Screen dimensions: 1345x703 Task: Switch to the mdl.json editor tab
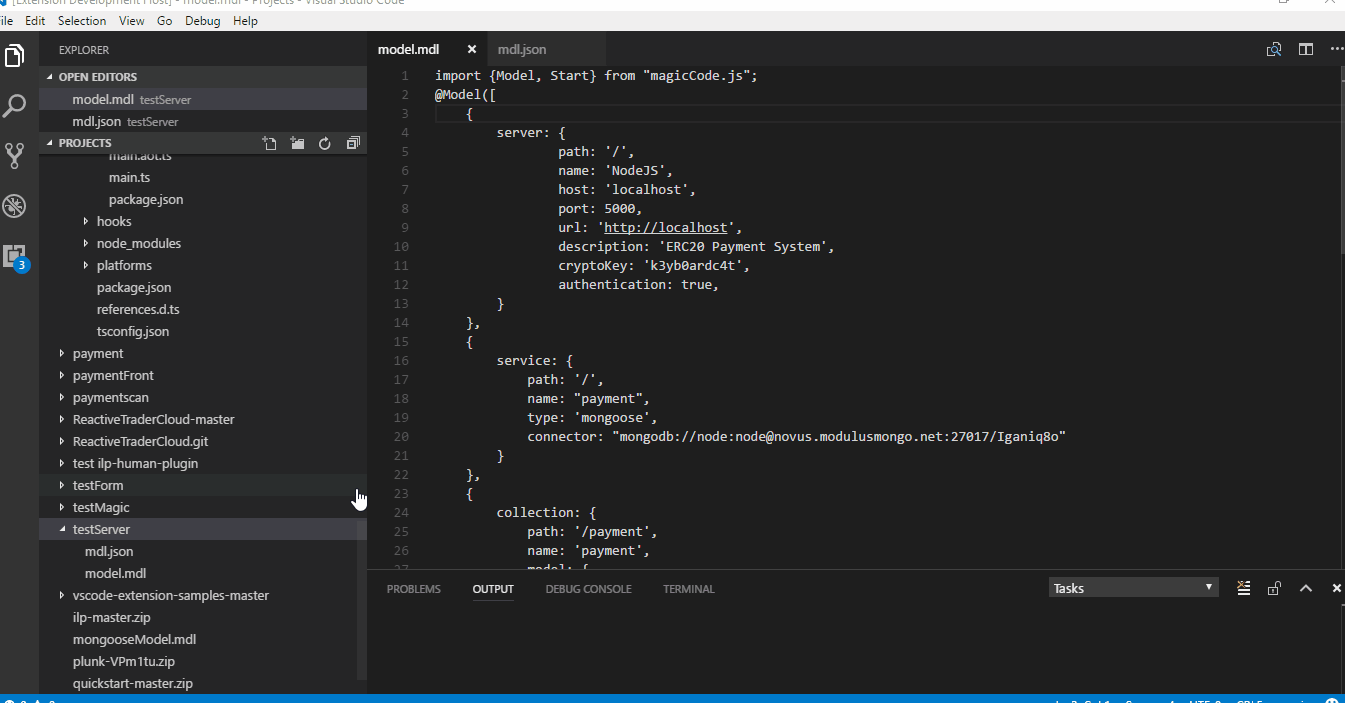click(x=547, y=49)
